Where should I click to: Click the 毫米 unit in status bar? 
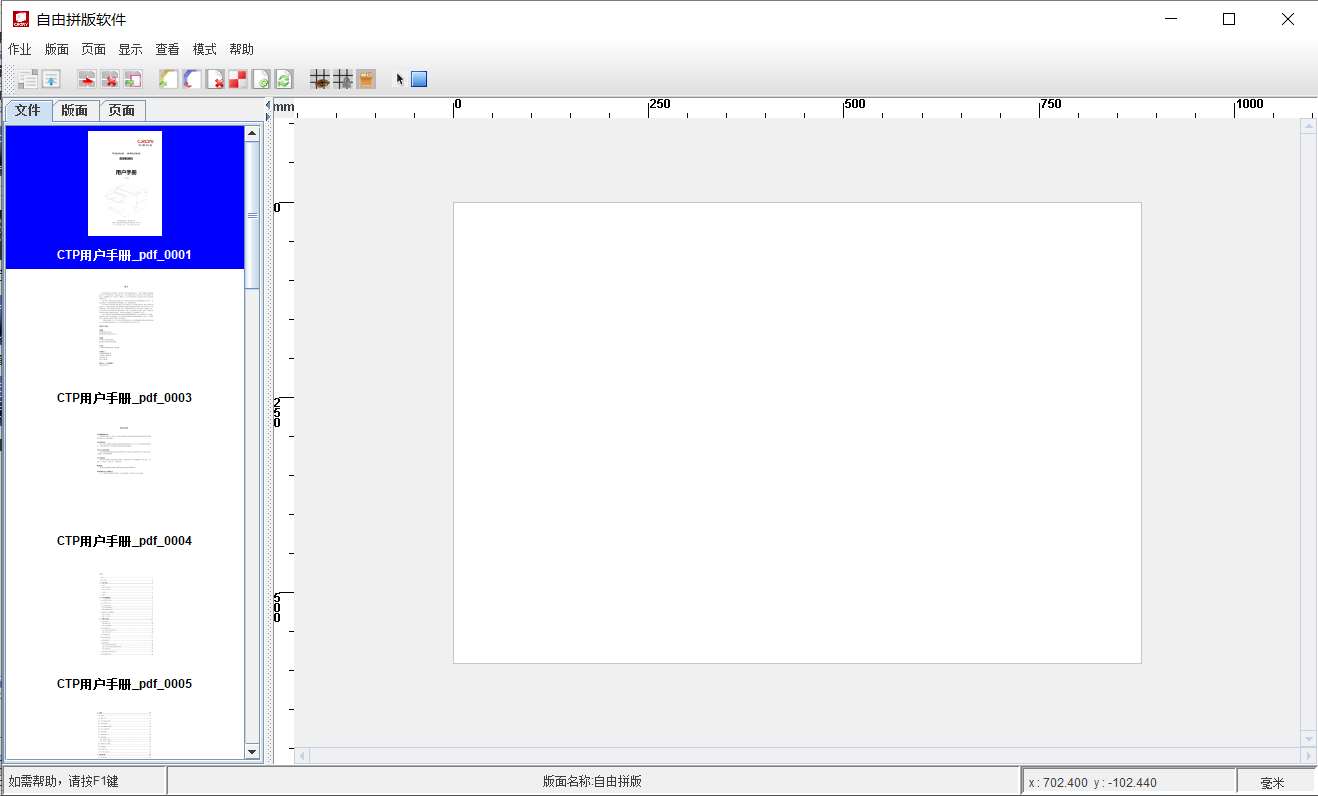tap(1273, 783)
